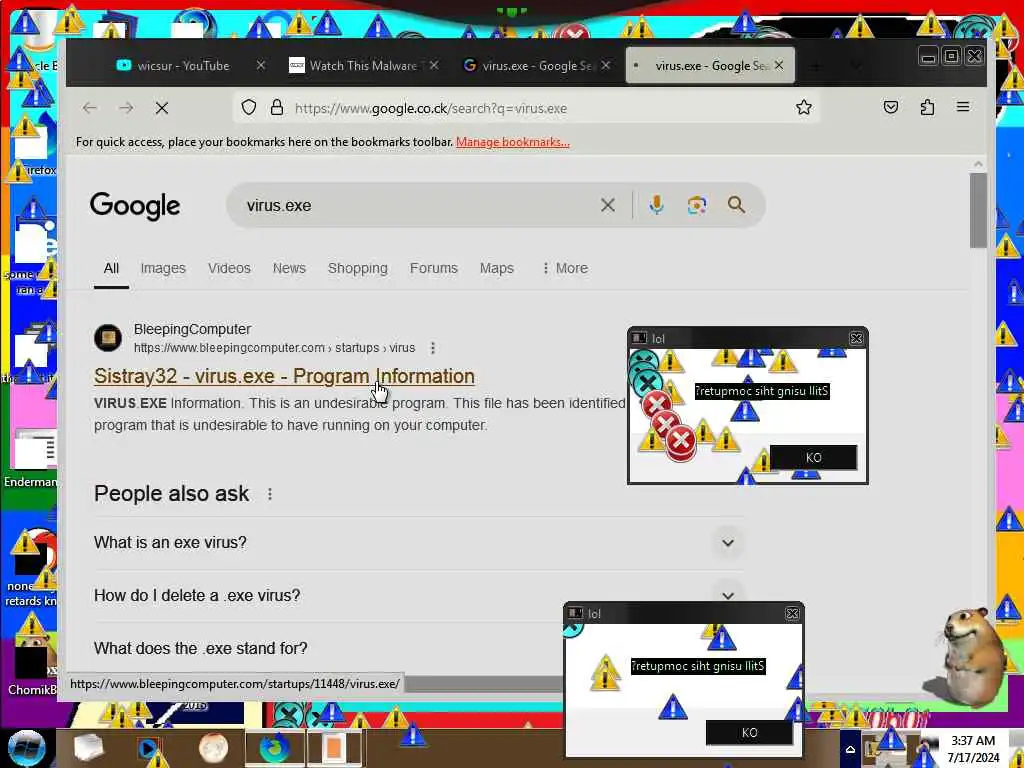
Task: Open the Pocket save icon
Action: pos(891,107)
